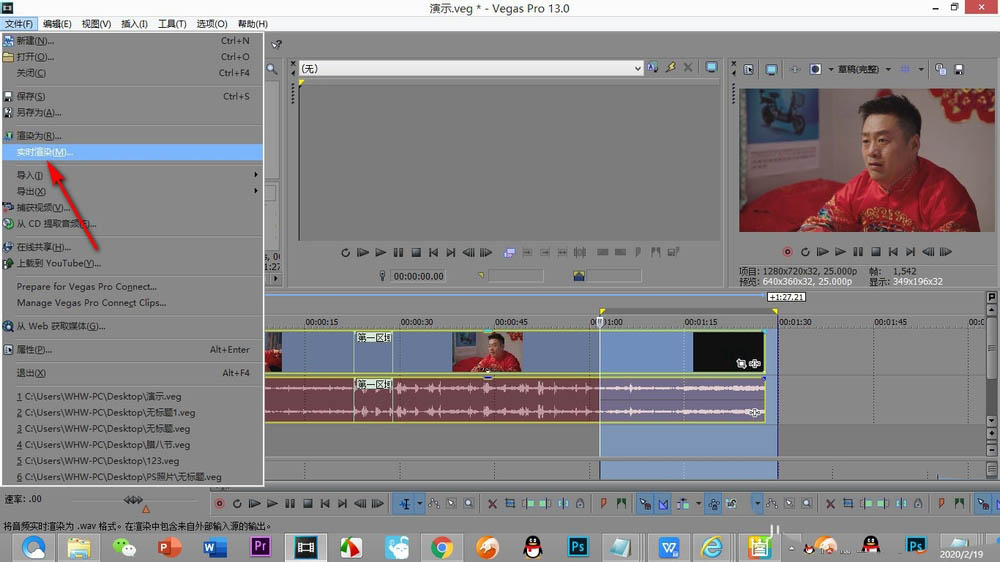The width and height of the screenshot is (1000, 562).
Task: Click Prepare for Vegas Pro Connect...
Action: (132, 286)
